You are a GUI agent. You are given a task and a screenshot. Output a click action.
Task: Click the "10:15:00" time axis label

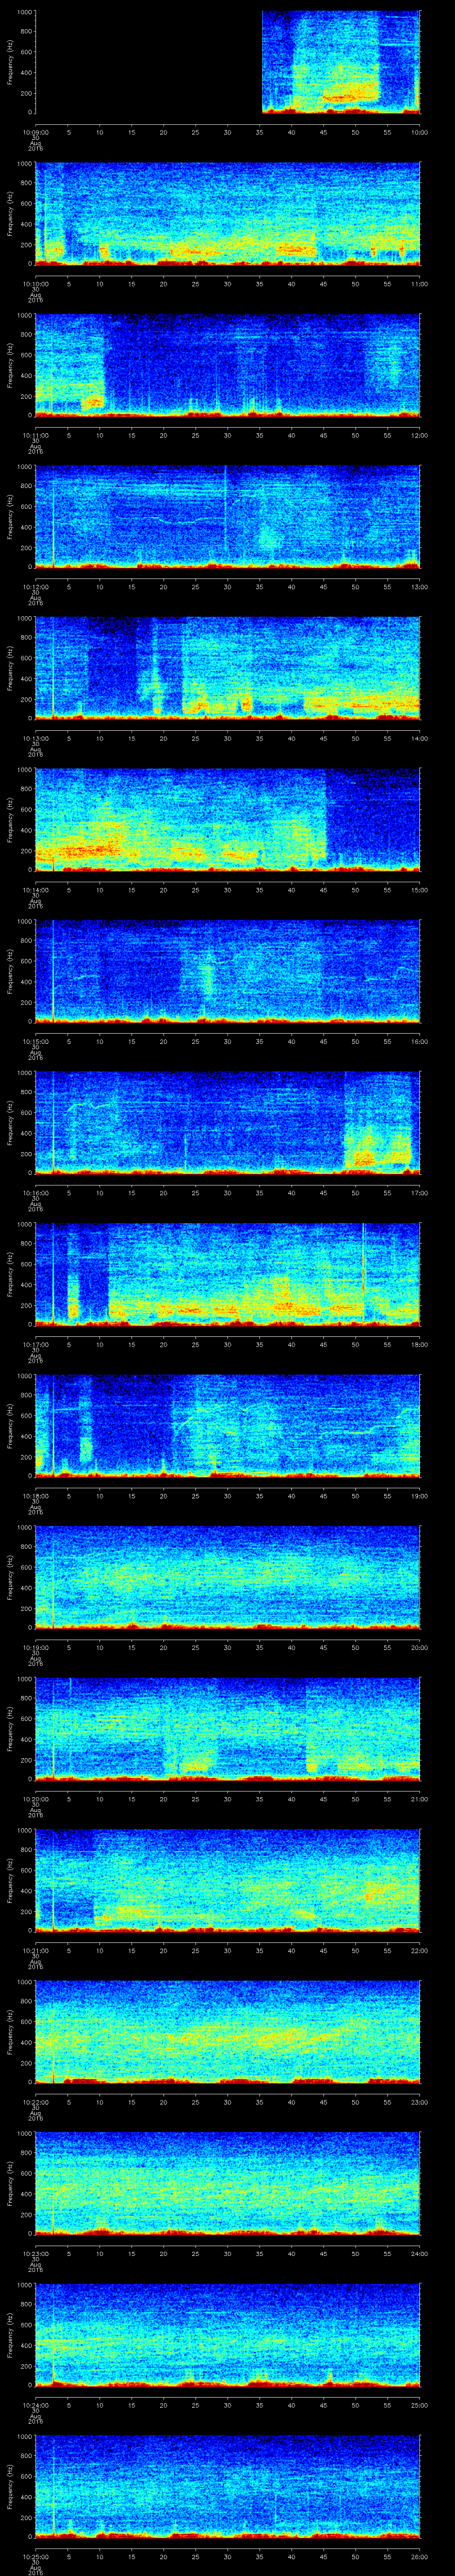click(36, 1041)
